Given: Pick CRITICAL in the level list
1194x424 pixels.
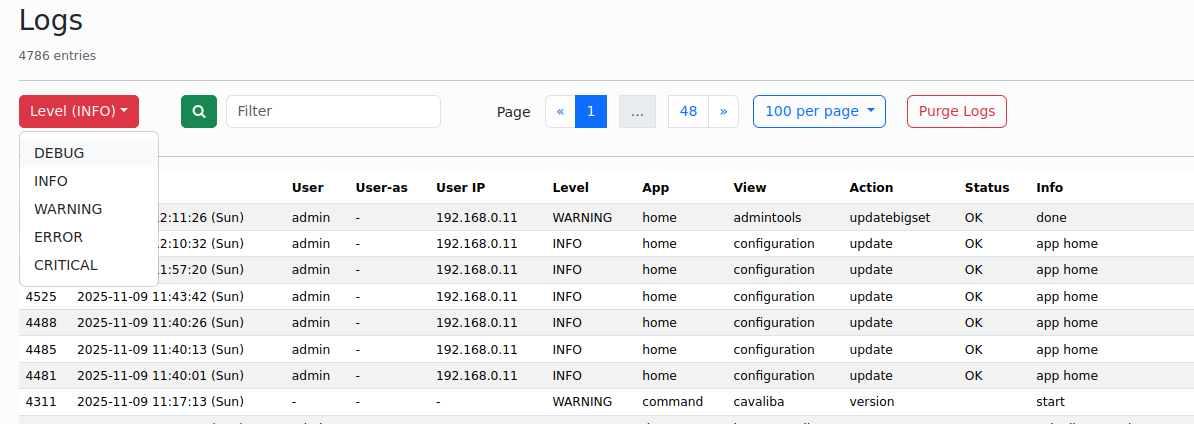Looking at the screenshot, I should click(66, 265).
